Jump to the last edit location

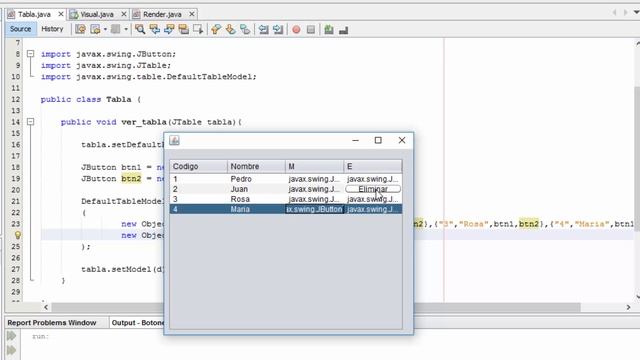80,29
